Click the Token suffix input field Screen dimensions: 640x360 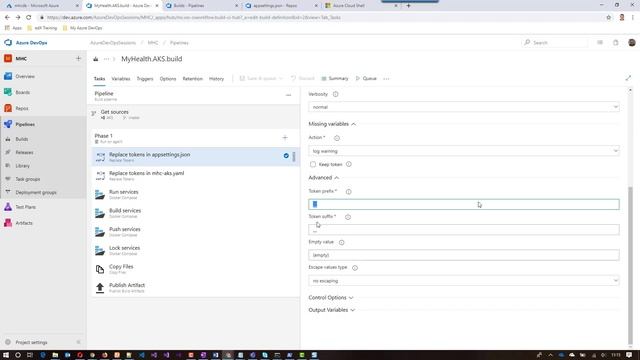[x=464, y=230]
